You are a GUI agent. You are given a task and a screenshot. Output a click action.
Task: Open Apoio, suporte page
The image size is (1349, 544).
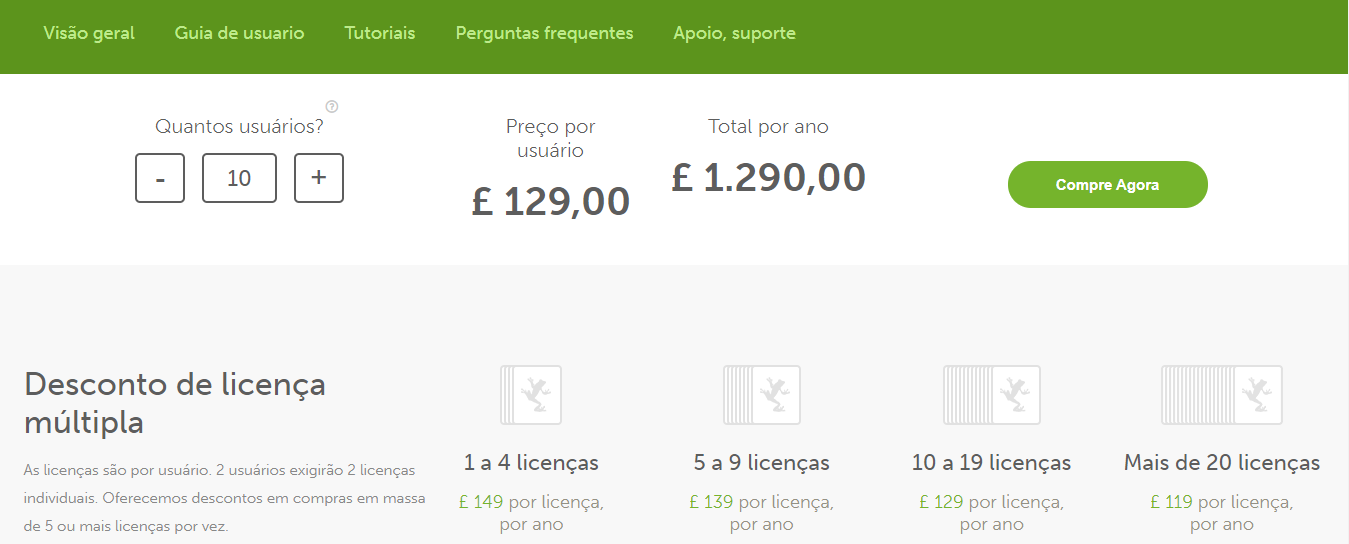point(735,33)
